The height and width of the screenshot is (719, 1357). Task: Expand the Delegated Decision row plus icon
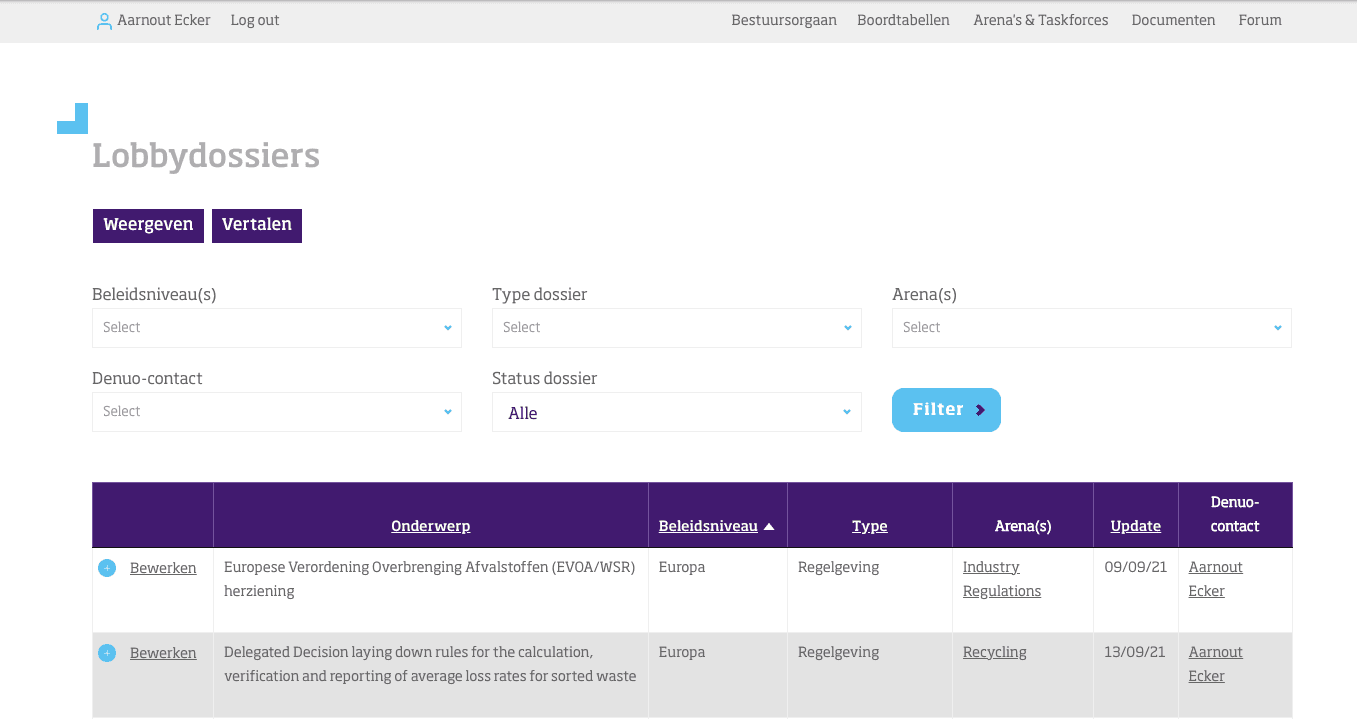[x=107, y=653]
